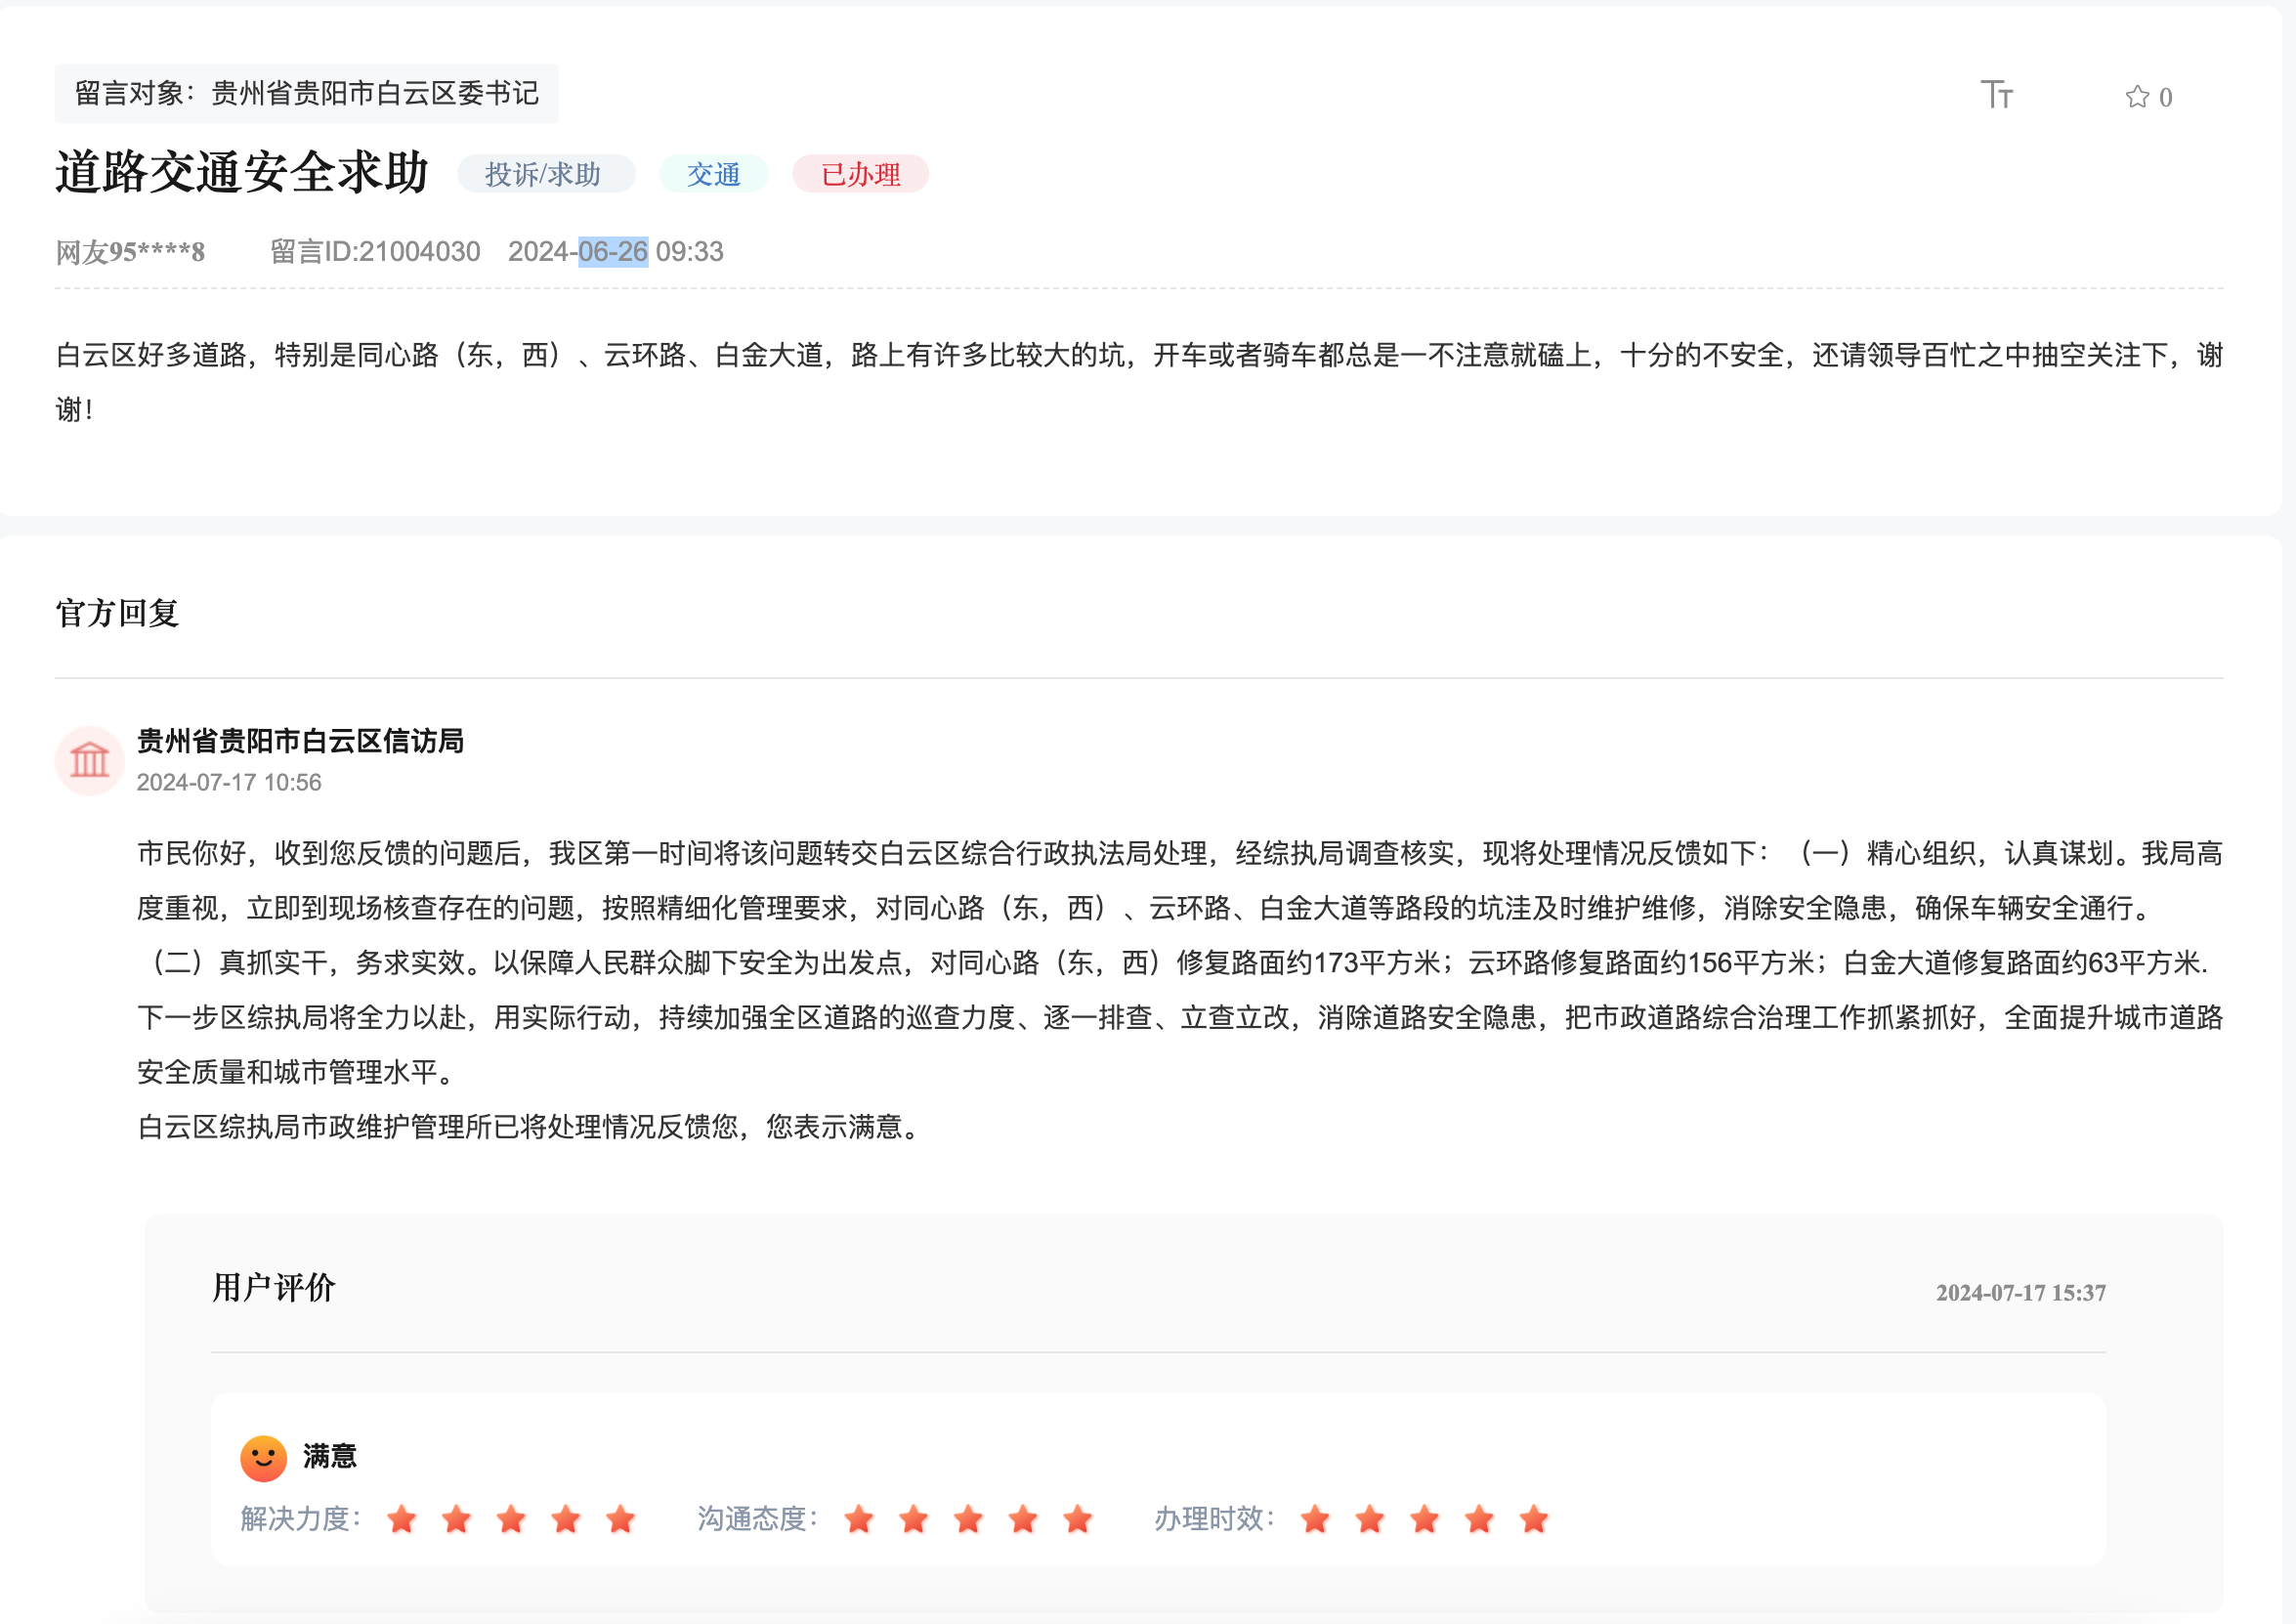This screenshot has height=1624, width=2296.
Task: Open the 贵州省贵阳市白云区信访局 agency link
Action: tap(301, 742)
